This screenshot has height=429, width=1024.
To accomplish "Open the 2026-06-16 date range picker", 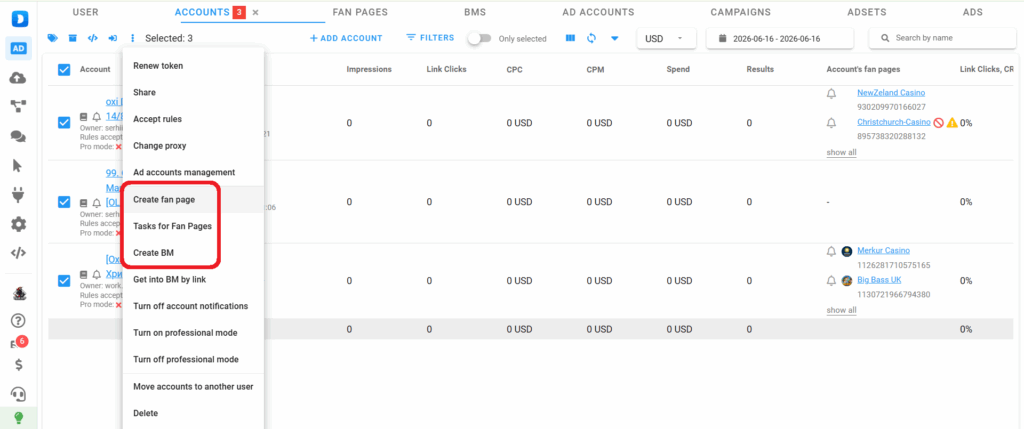I will tap(780, 39).
